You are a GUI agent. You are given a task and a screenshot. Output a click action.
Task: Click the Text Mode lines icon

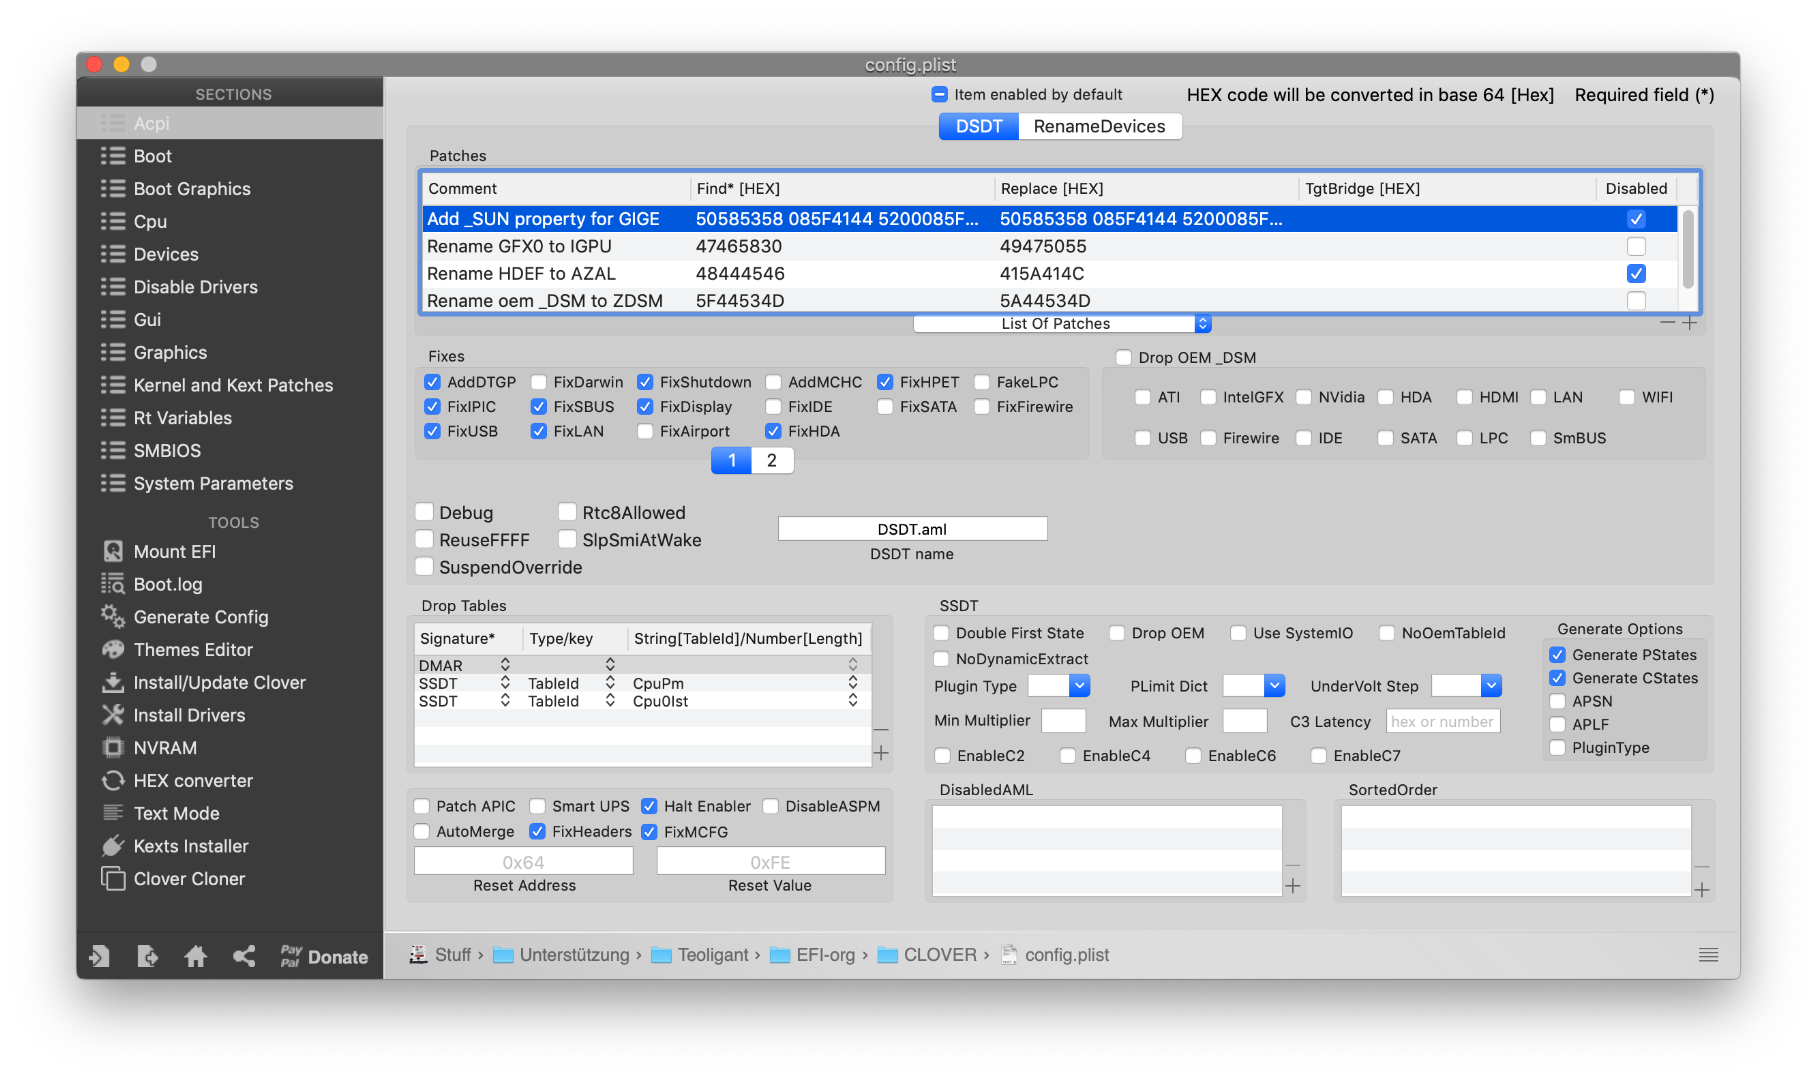tap(113, 813)
